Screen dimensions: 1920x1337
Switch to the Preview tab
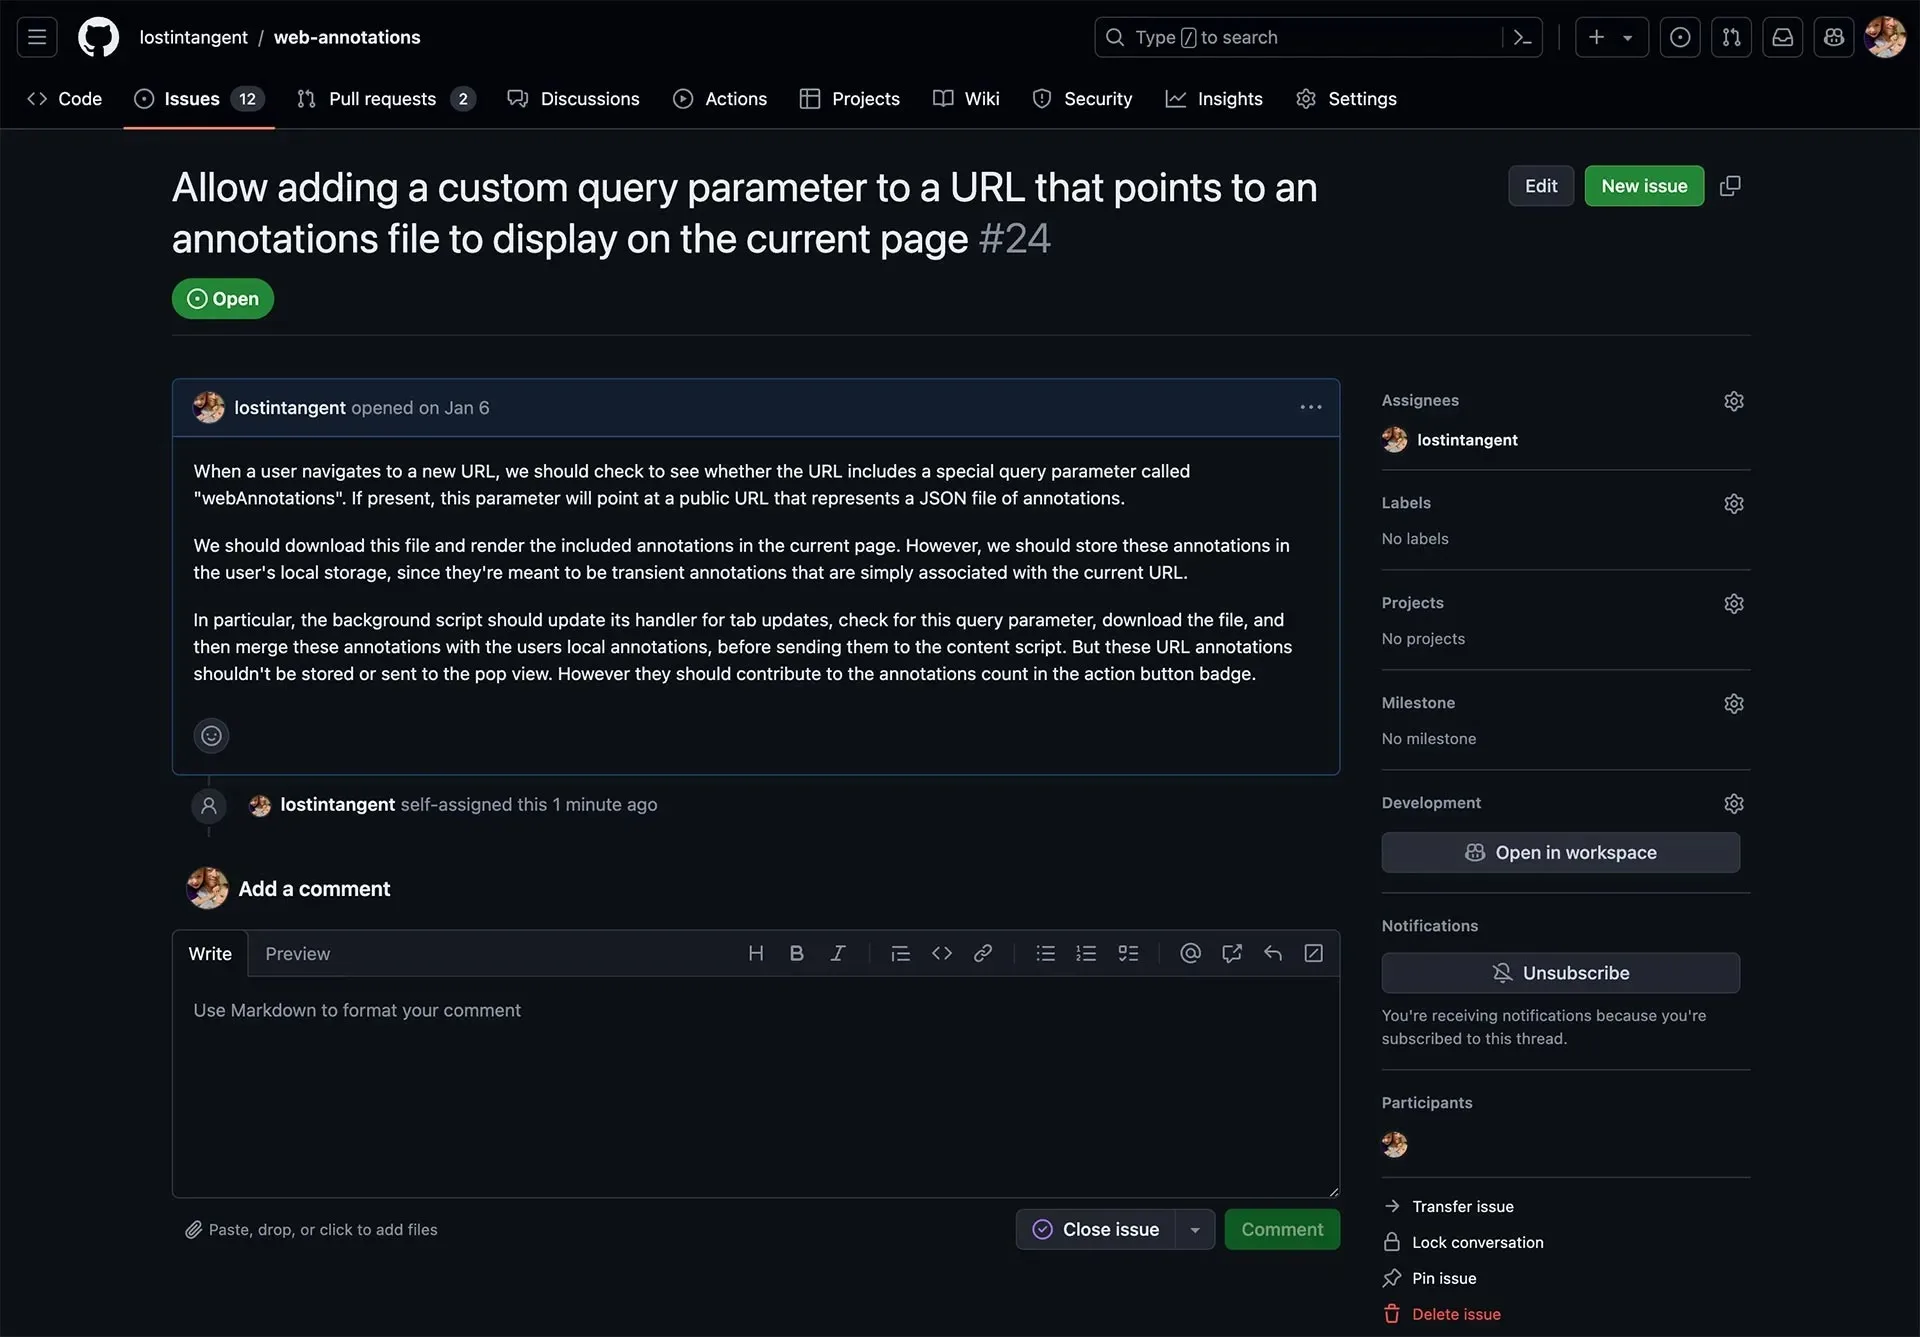(x=296, y=953)
